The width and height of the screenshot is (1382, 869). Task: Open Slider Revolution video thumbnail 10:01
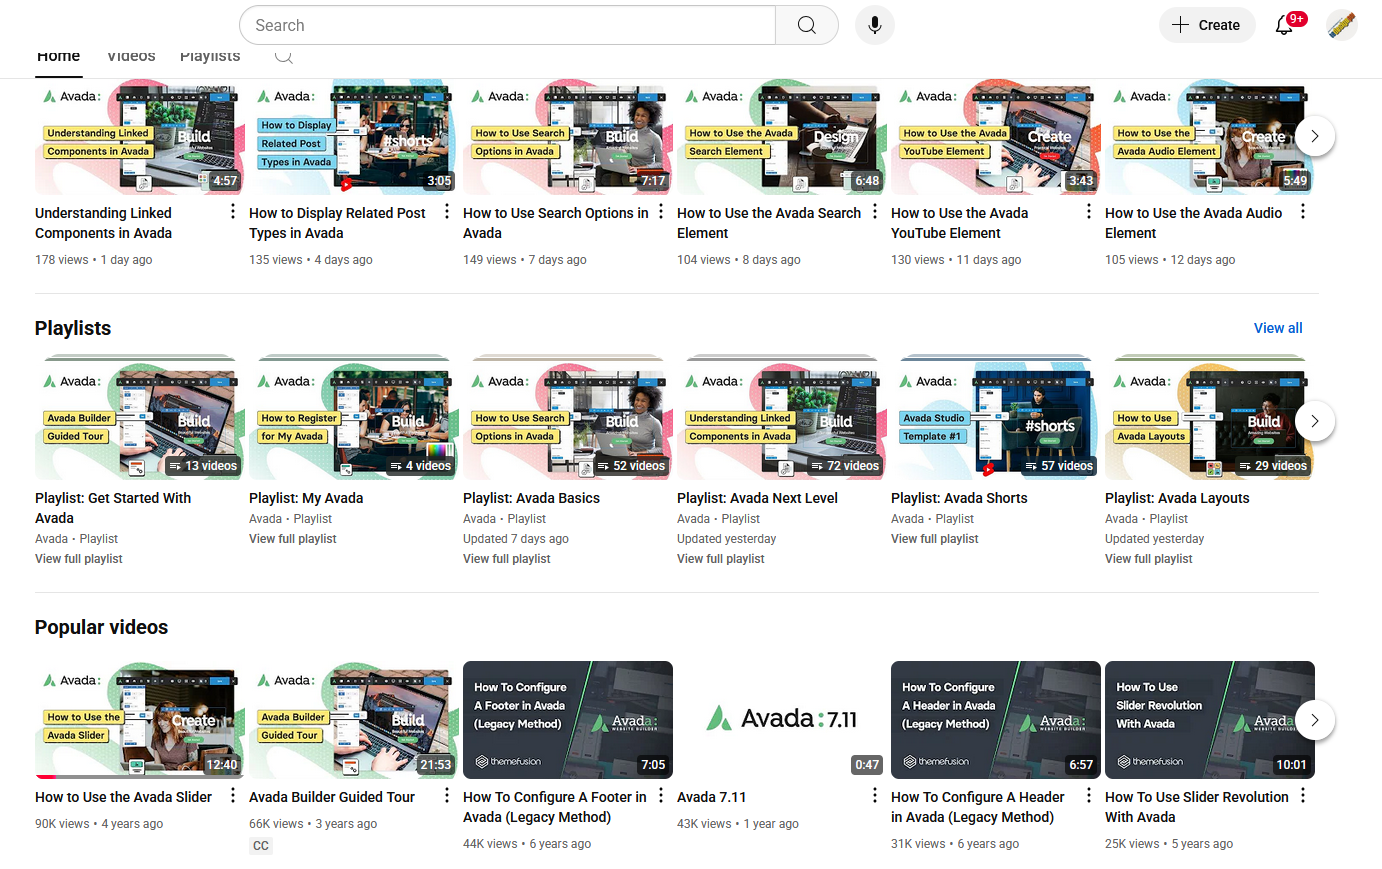[1210, 720]
